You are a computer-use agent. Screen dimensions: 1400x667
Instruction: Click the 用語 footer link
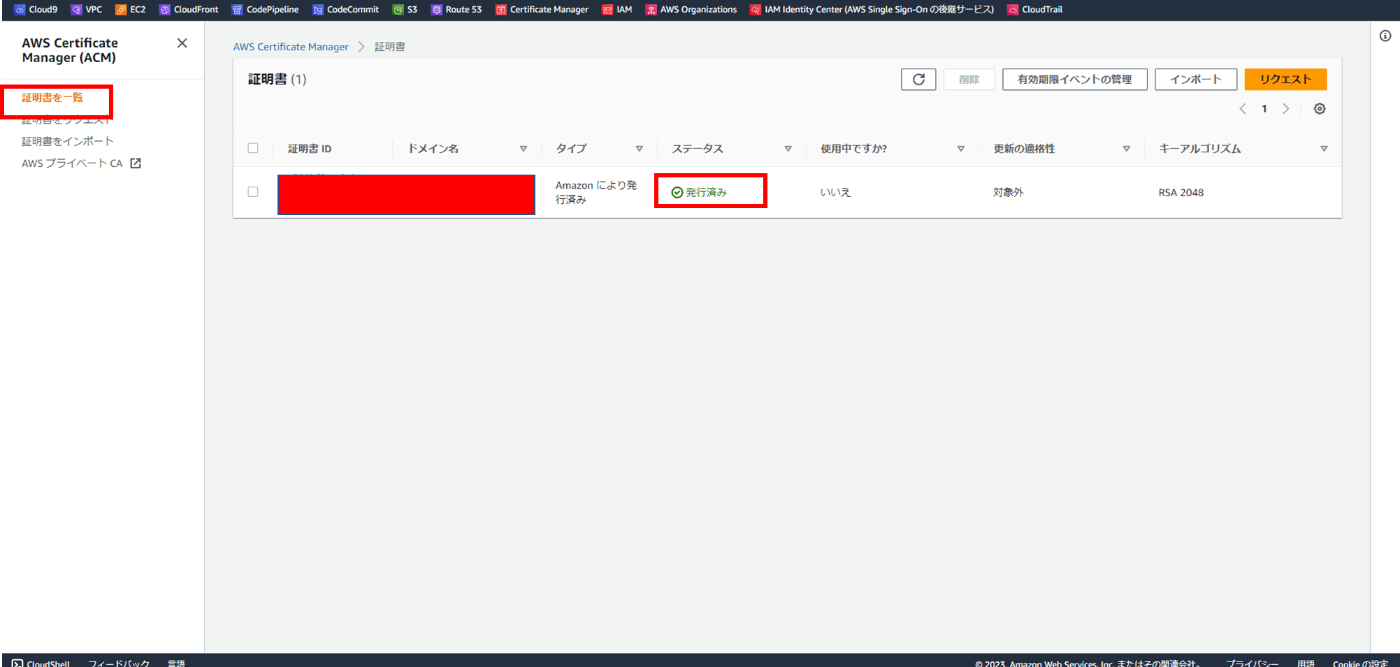1306,663
